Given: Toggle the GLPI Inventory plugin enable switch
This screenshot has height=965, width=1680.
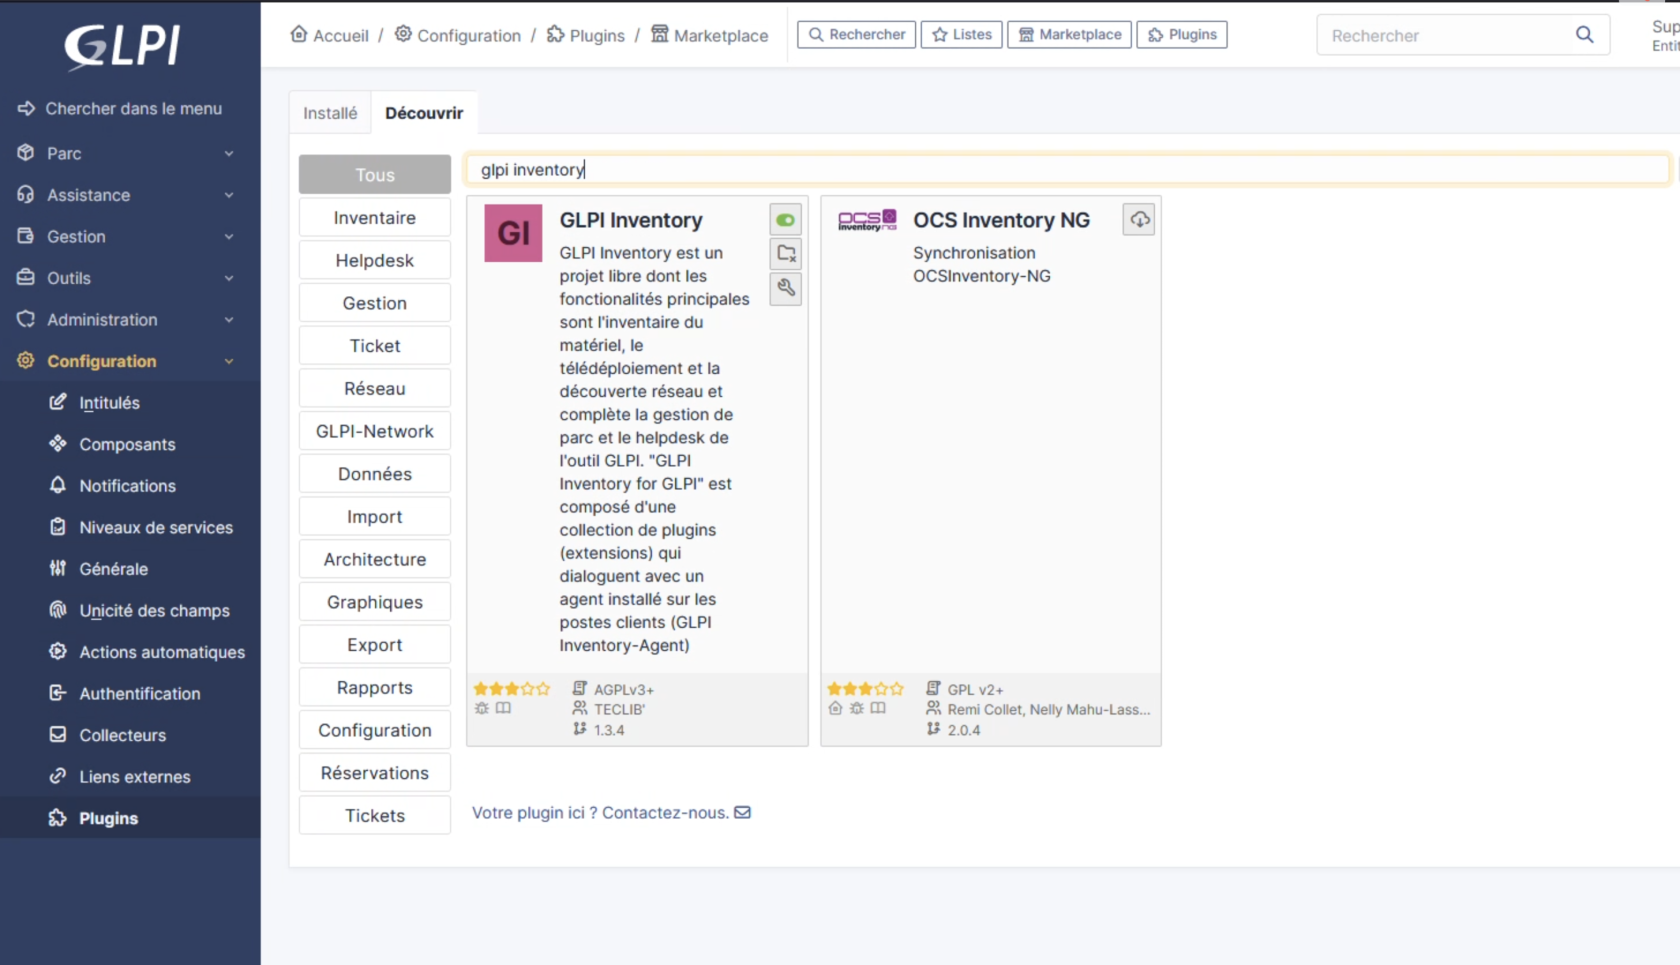Looking at the screenshot, I should tap(785, 220).
